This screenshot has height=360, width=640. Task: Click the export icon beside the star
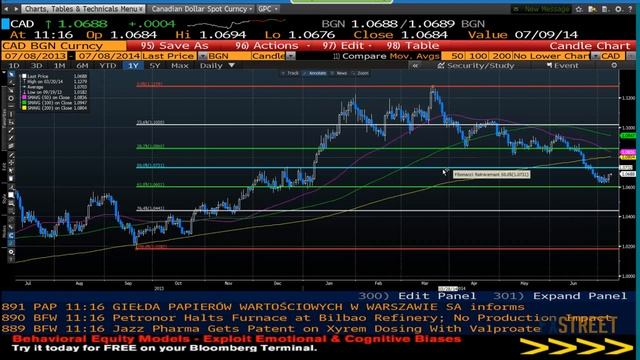(x=592, y=9)
